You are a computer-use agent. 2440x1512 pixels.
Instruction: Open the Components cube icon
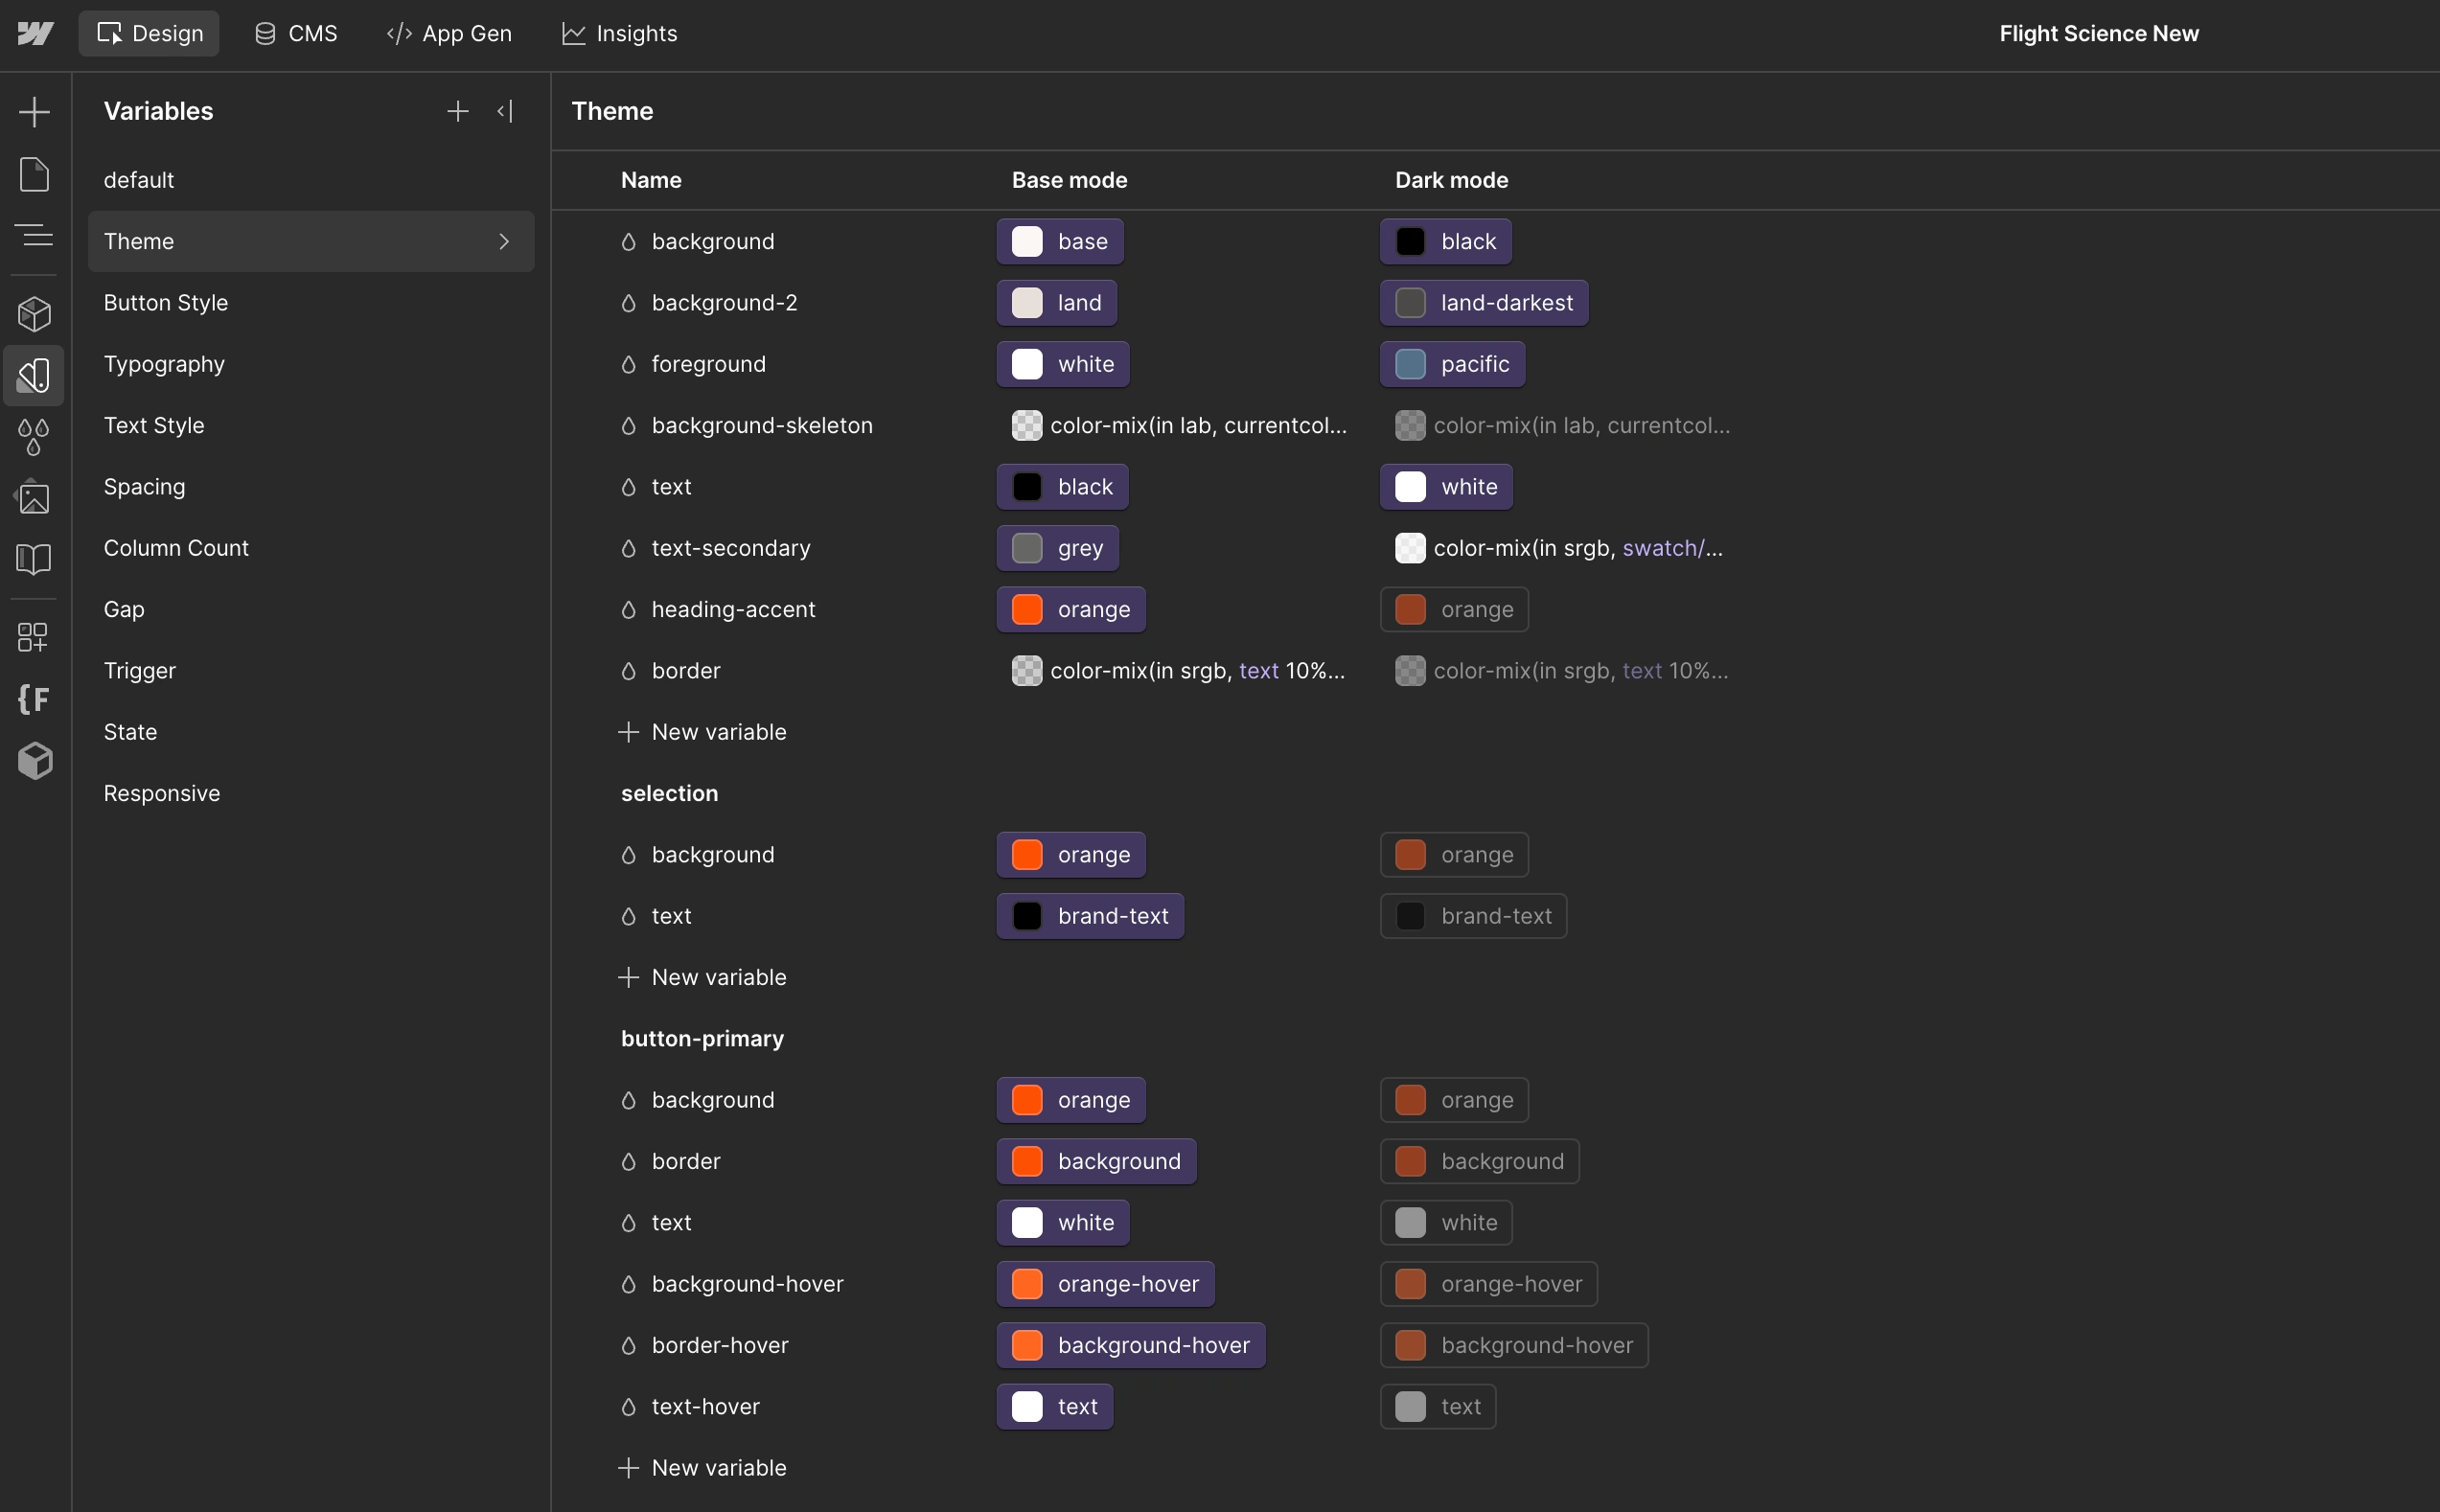tap(35, 314)
